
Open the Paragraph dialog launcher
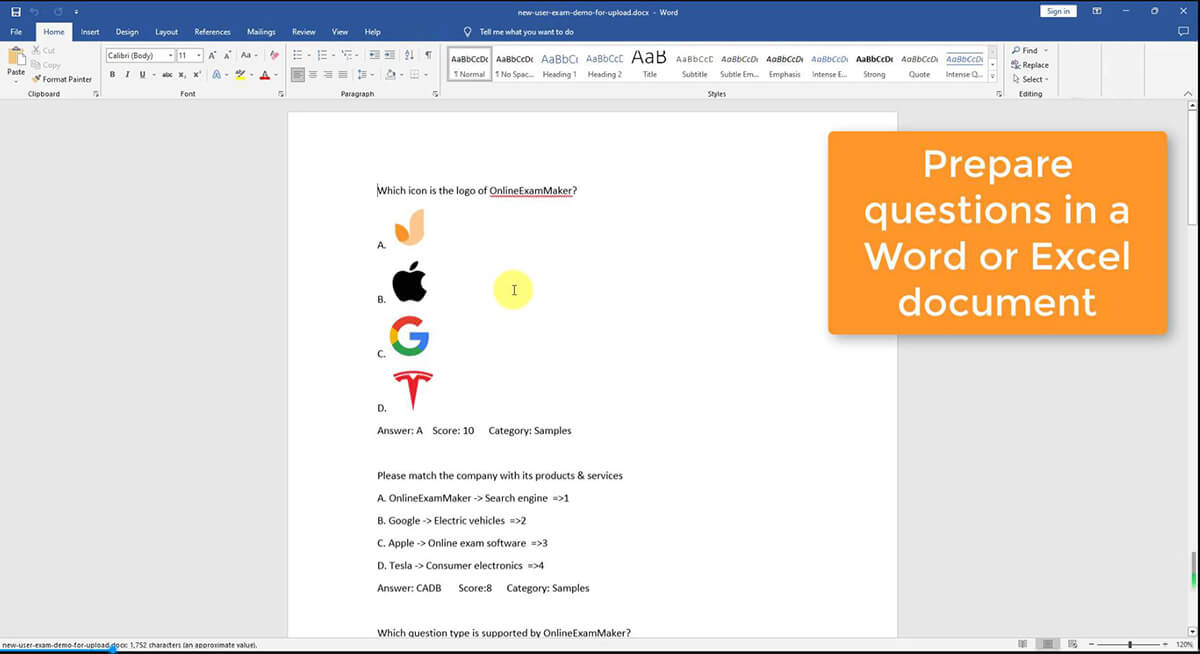pyautogui.click(x=435, y=94)
